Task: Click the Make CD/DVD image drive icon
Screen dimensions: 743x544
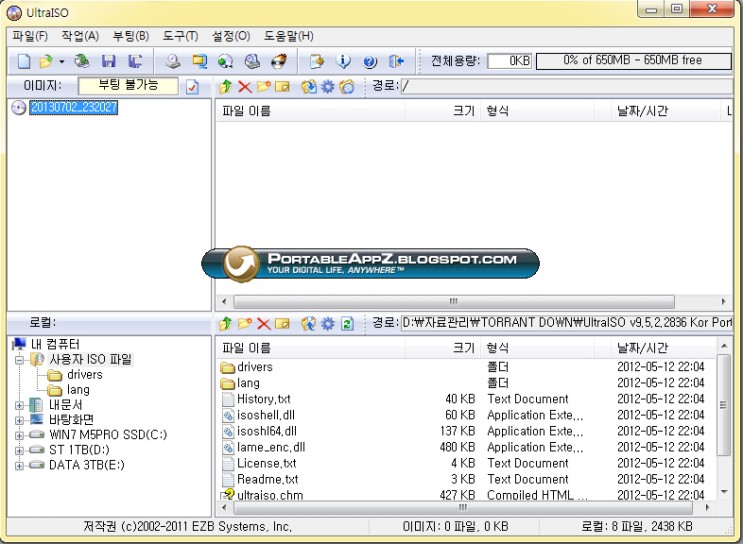Action: [173, 61]
